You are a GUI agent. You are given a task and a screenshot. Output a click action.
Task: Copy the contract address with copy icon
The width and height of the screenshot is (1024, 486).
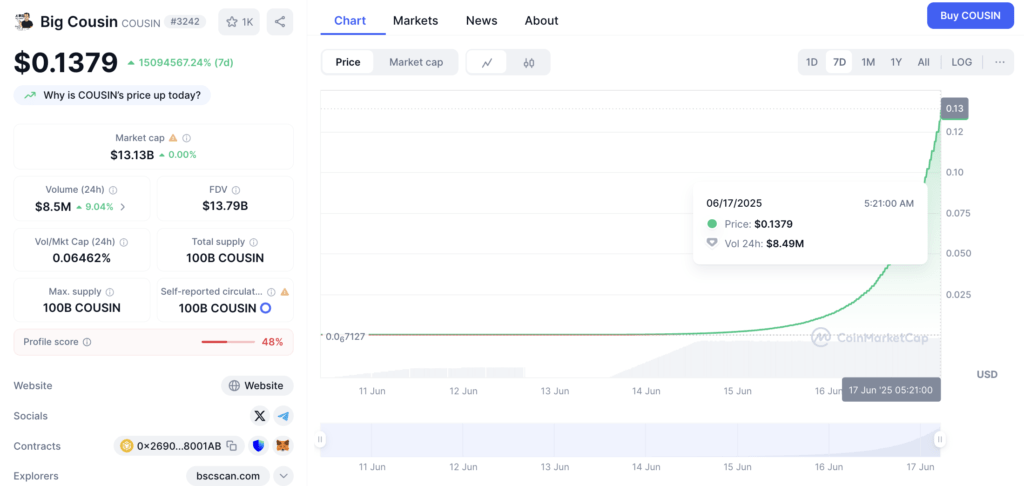pos(231,446)
